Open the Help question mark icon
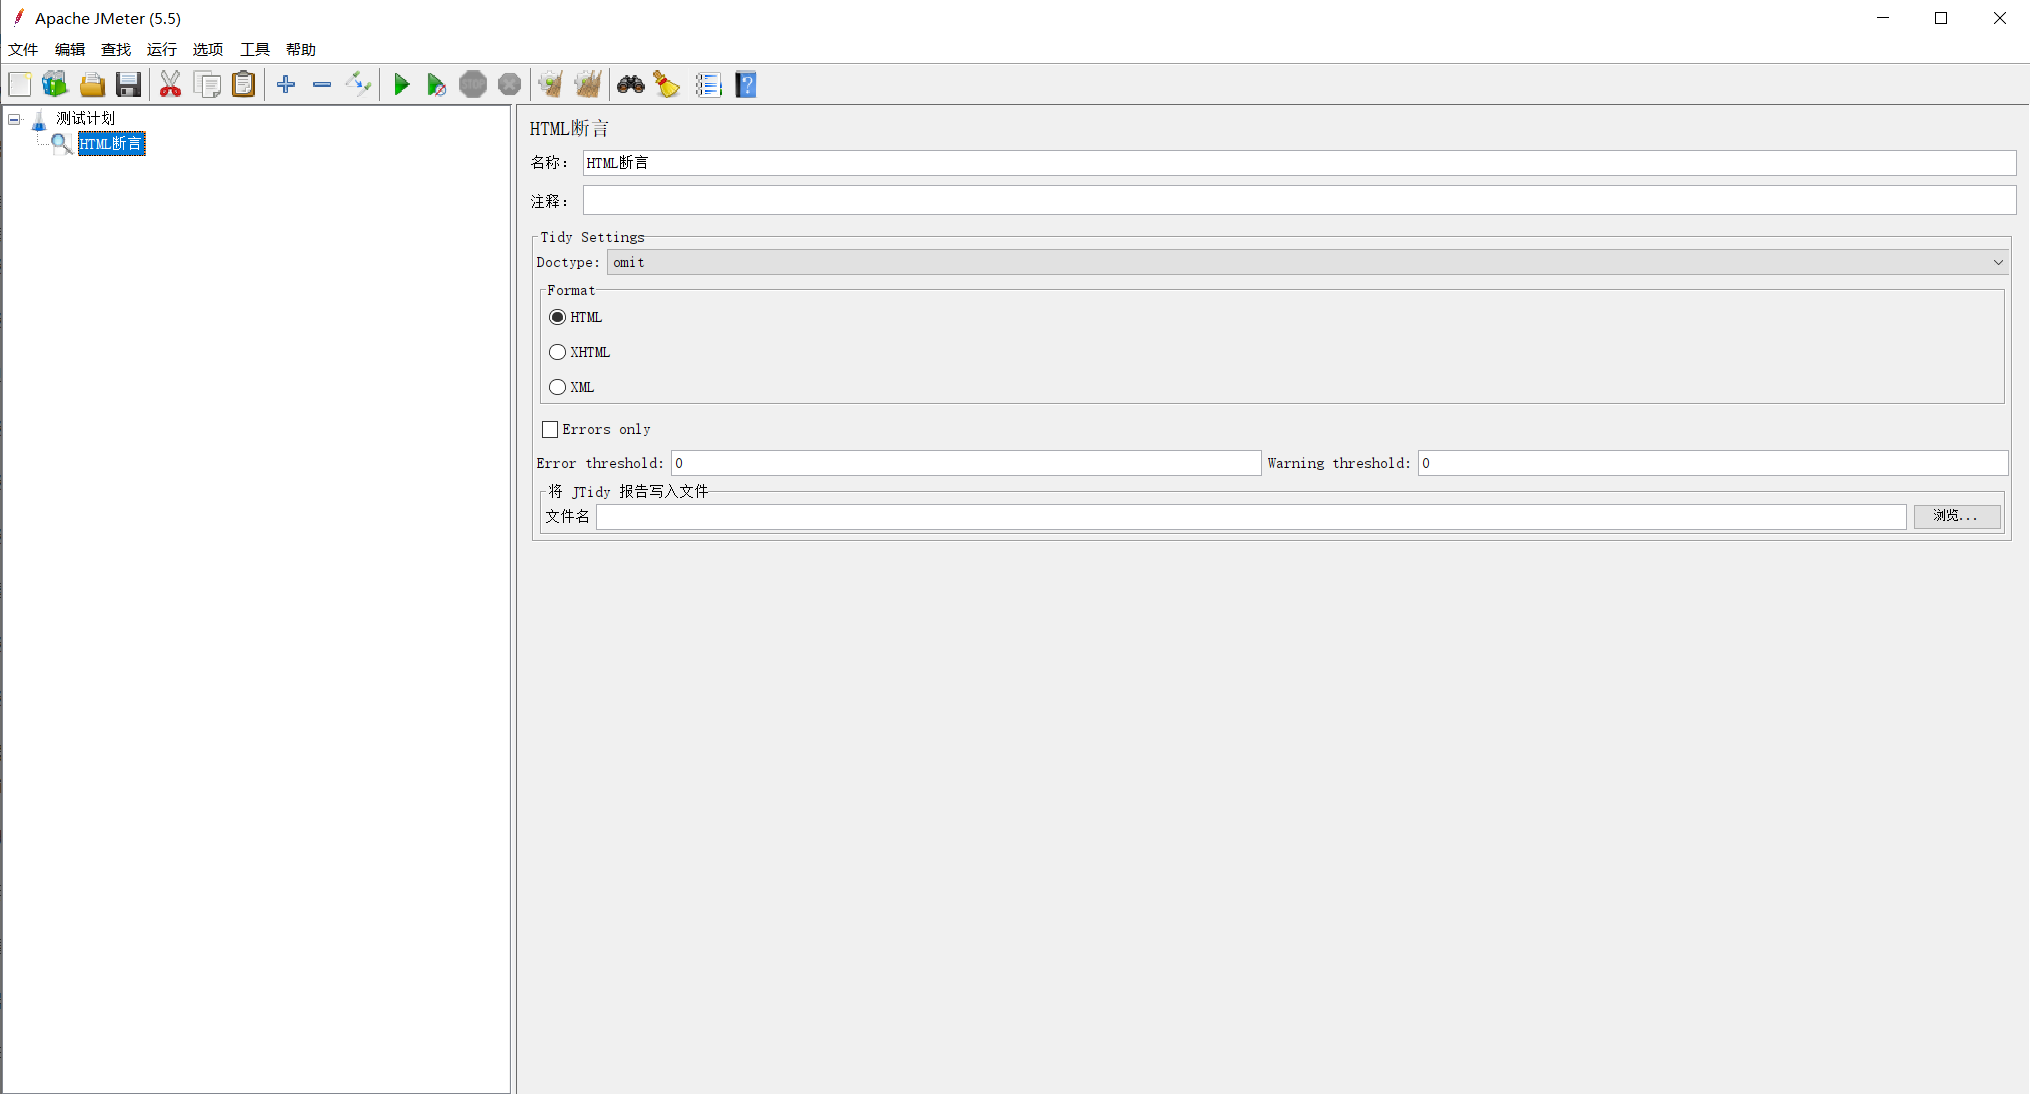2030x1094 pixels. (x=746, y=85)
